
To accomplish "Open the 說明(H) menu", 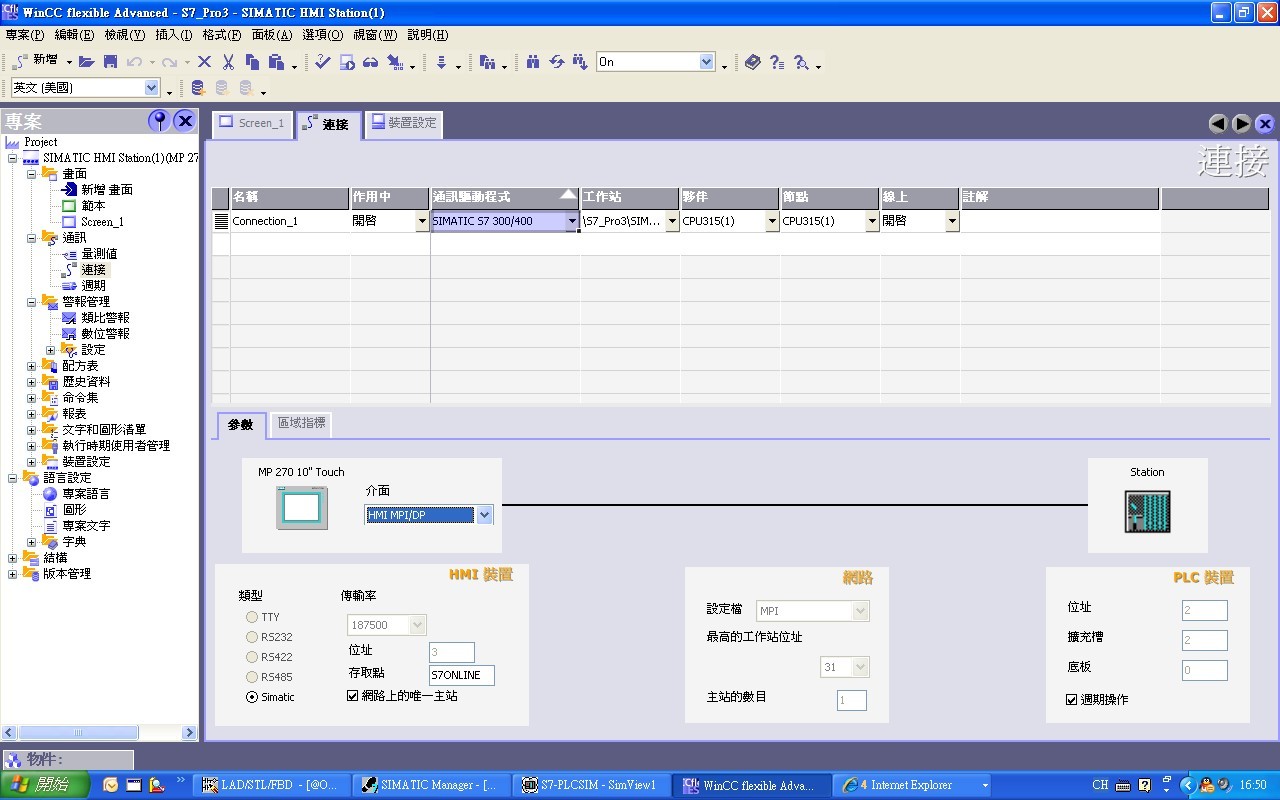I will (x=428, y=35).
